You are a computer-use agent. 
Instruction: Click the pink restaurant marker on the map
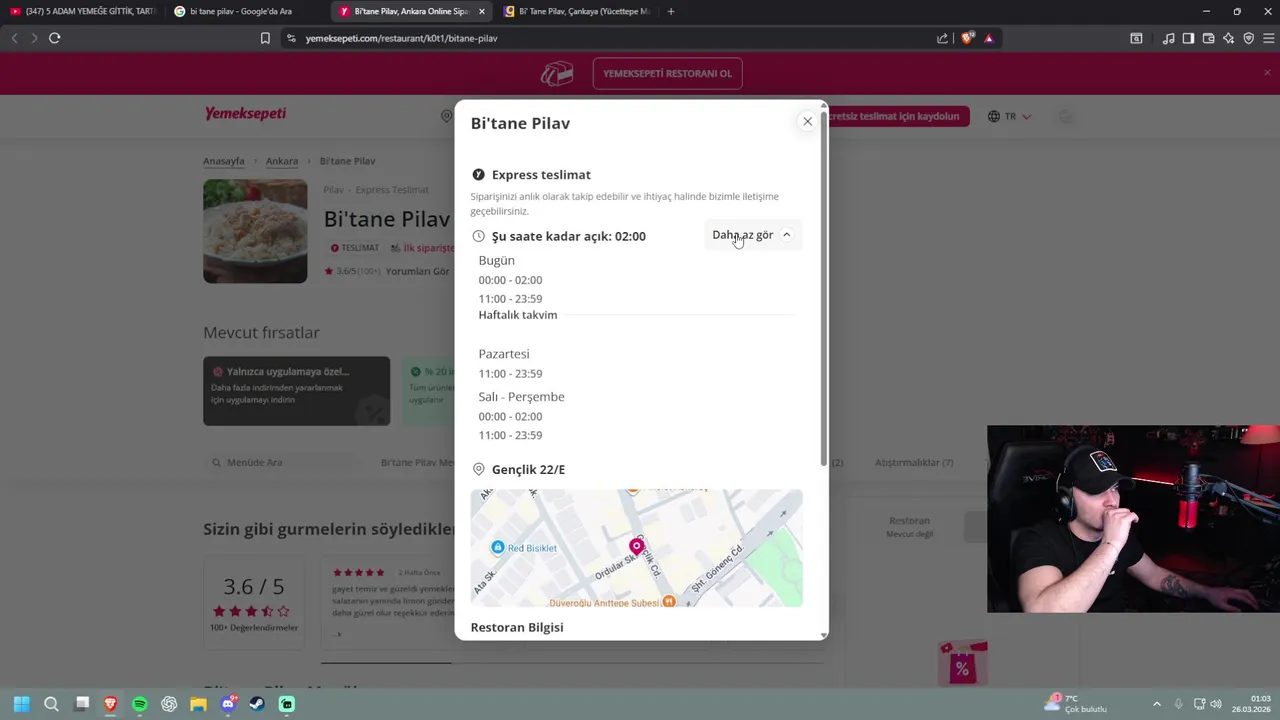(x=637, y=546)
